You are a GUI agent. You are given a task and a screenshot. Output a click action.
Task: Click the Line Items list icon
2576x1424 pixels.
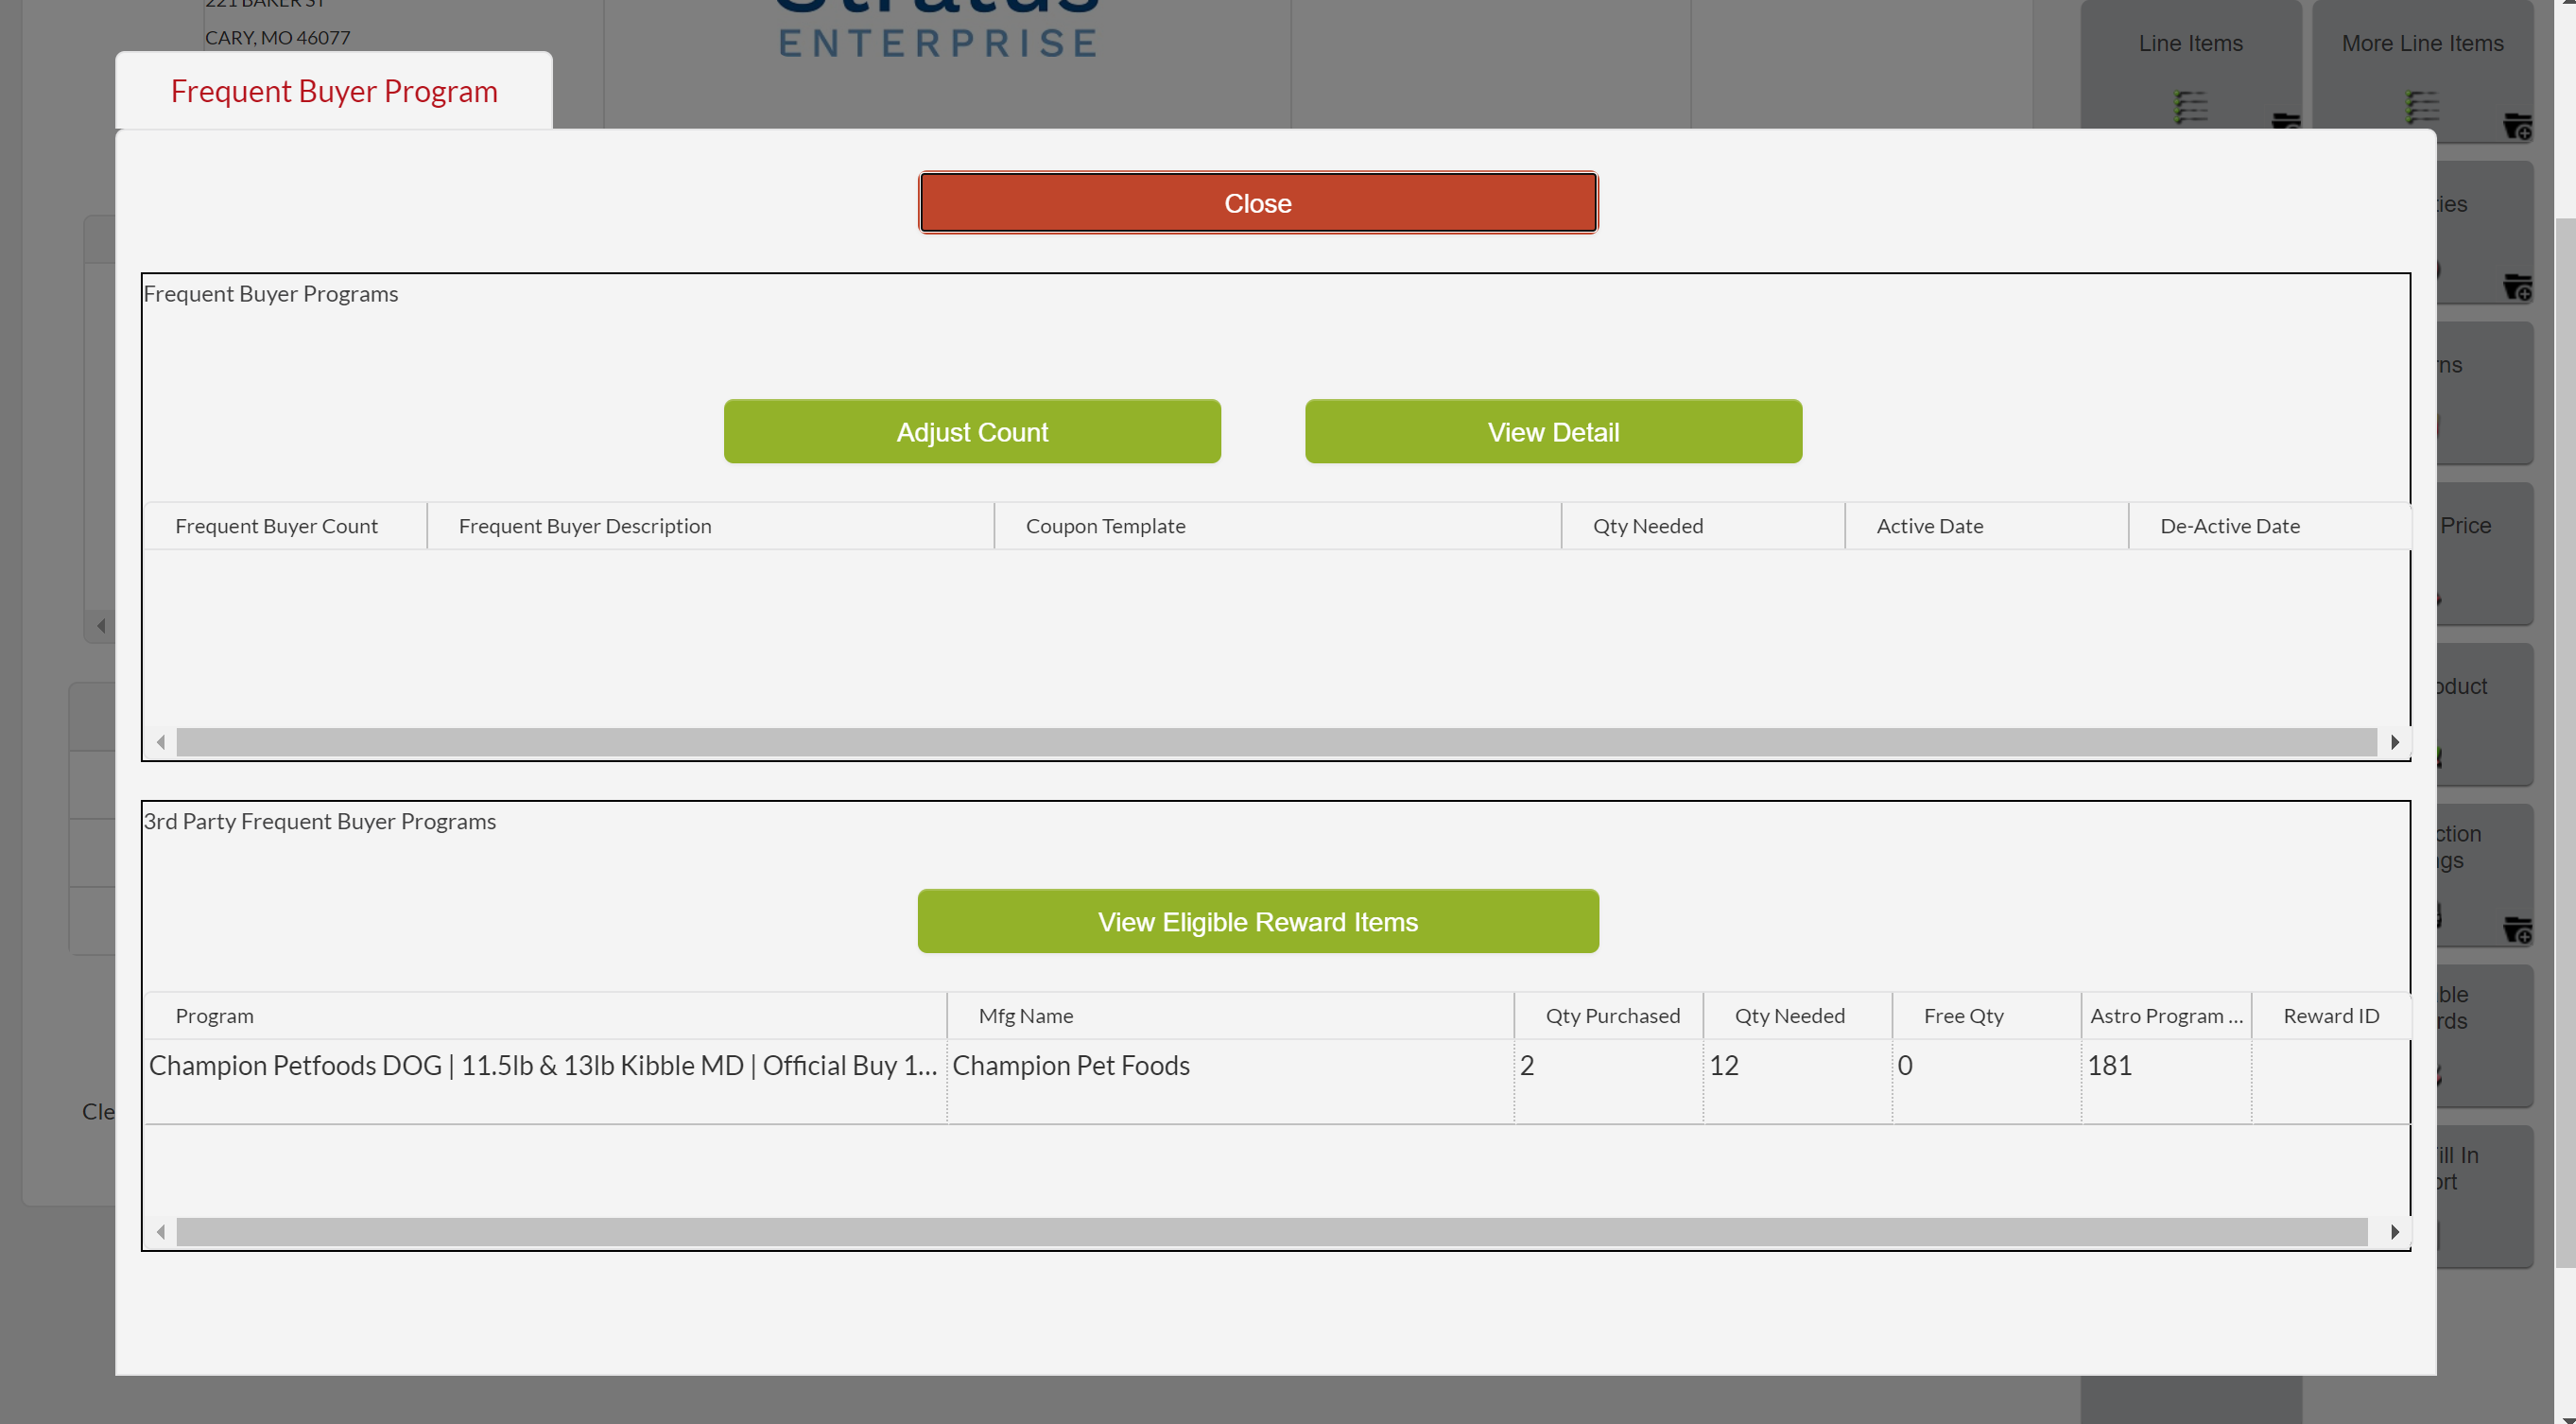click(2190, 106)
